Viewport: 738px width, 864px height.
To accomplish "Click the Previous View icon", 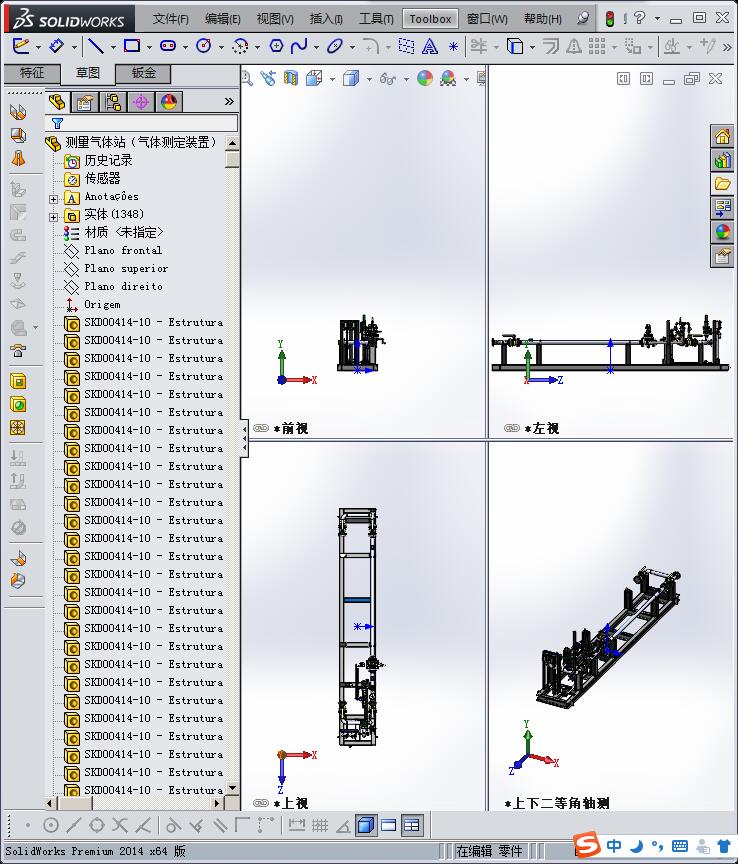I will (268, 79).
